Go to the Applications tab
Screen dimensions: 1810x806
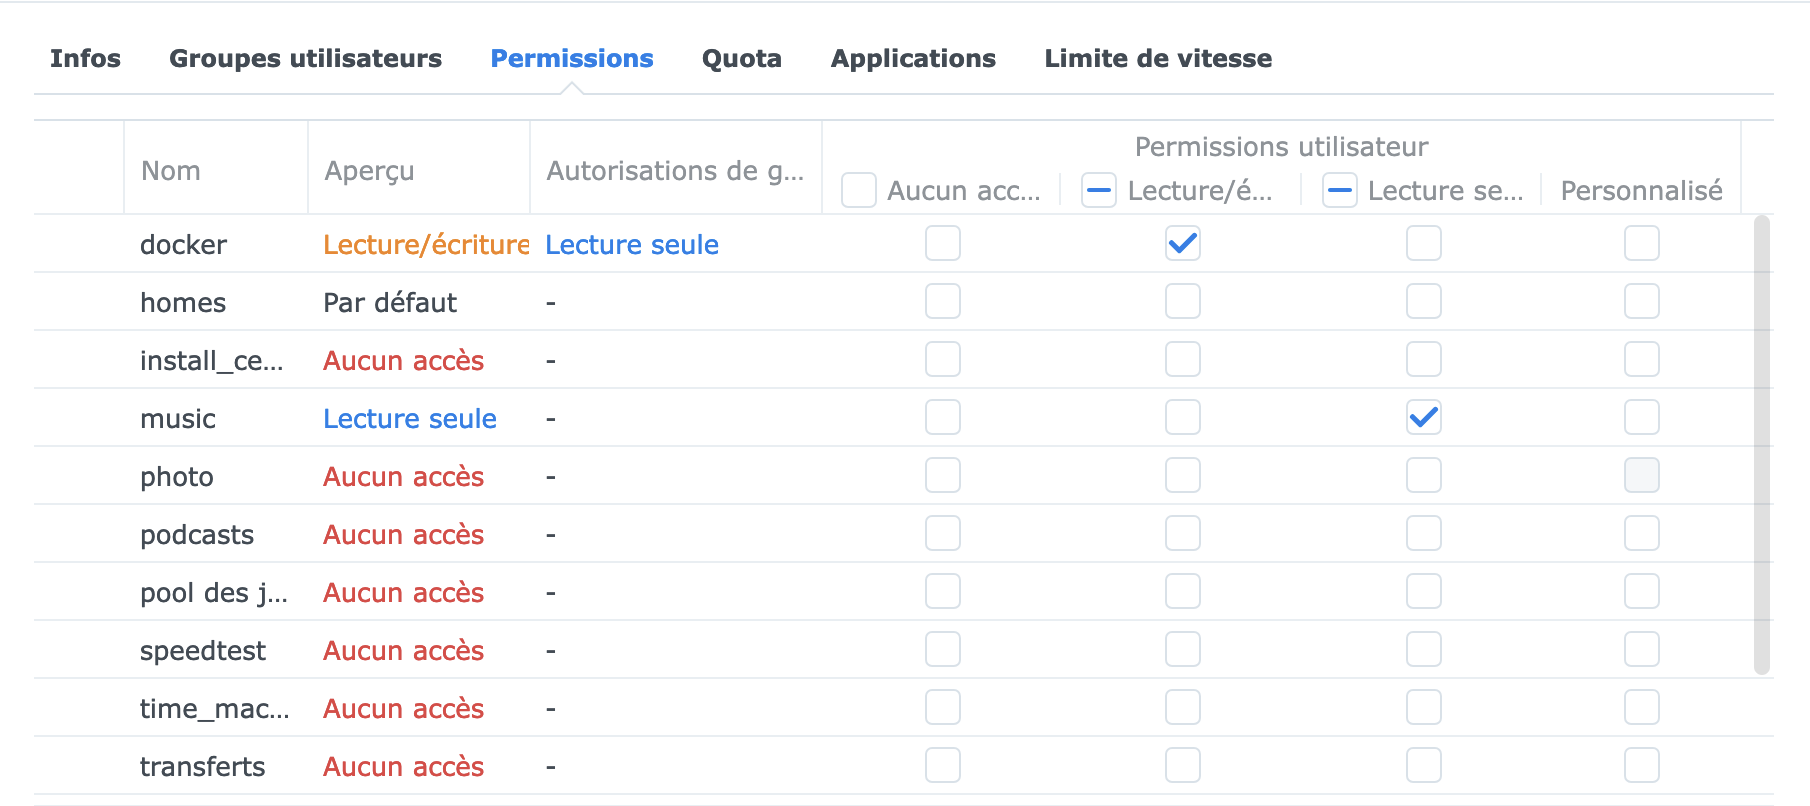click(913, 59)
